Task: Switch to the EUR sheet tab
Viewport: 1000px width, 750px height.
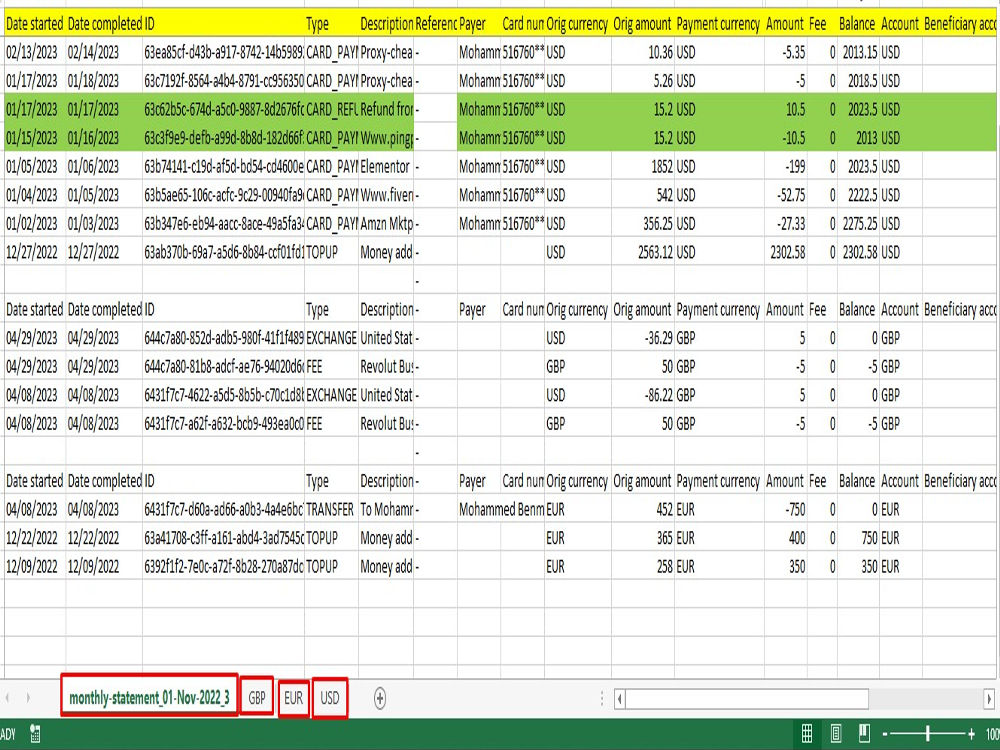Action: (293, 698)
